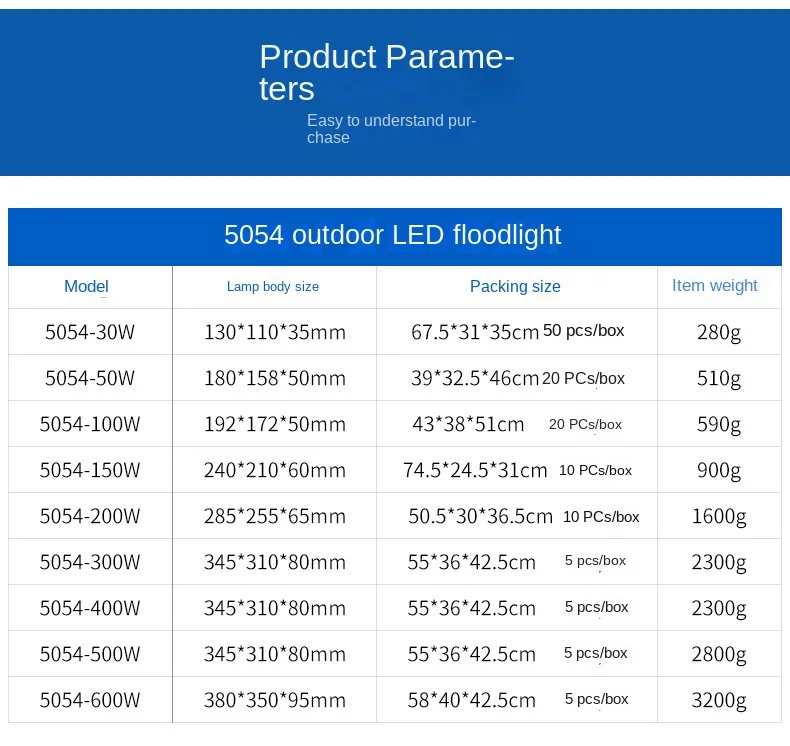Viewport: 790px width, 746px height.
Task: Select the 5054-100W model cell
Action: click(x=90, y=424)
